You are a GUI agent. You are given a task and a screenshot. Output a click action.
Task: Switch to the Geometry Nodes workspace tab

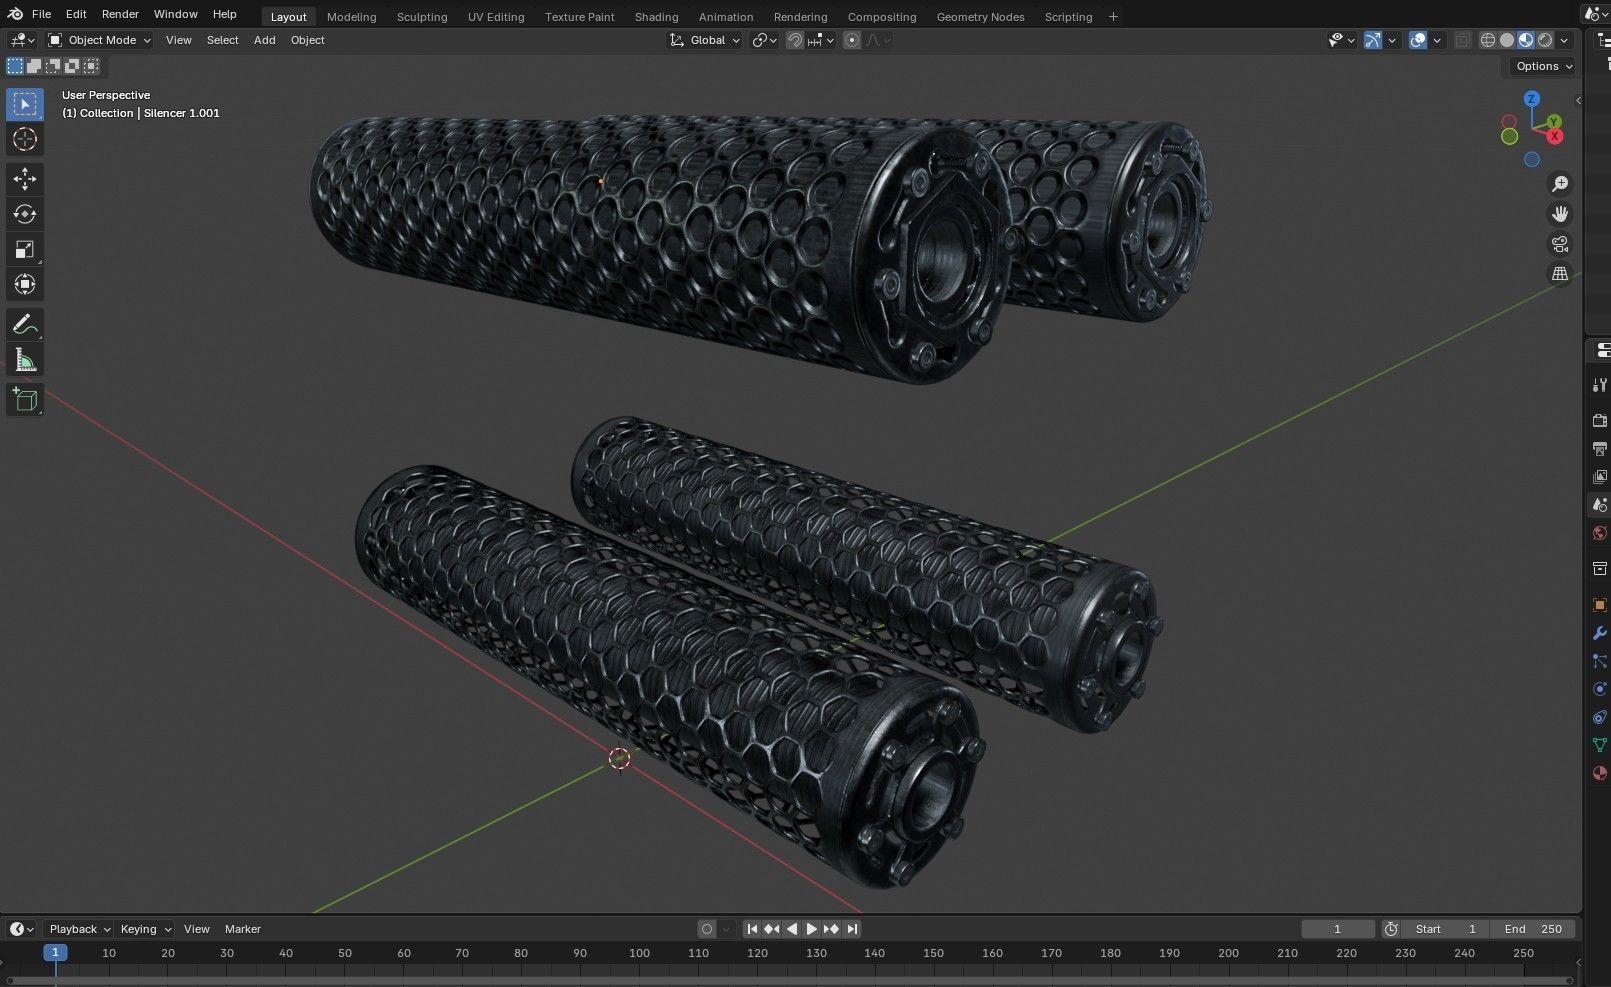[980, 17]
